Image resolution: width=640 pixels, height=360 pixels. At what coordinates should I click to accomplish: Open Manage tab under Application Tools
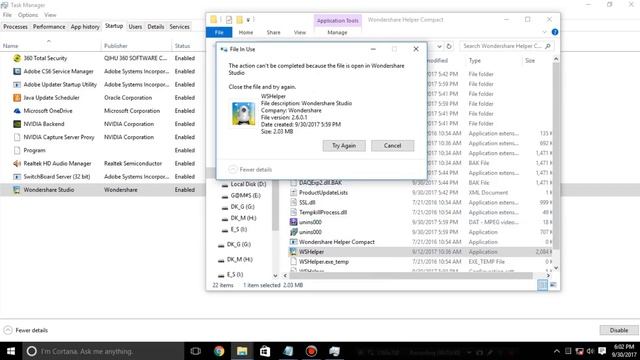337,32
